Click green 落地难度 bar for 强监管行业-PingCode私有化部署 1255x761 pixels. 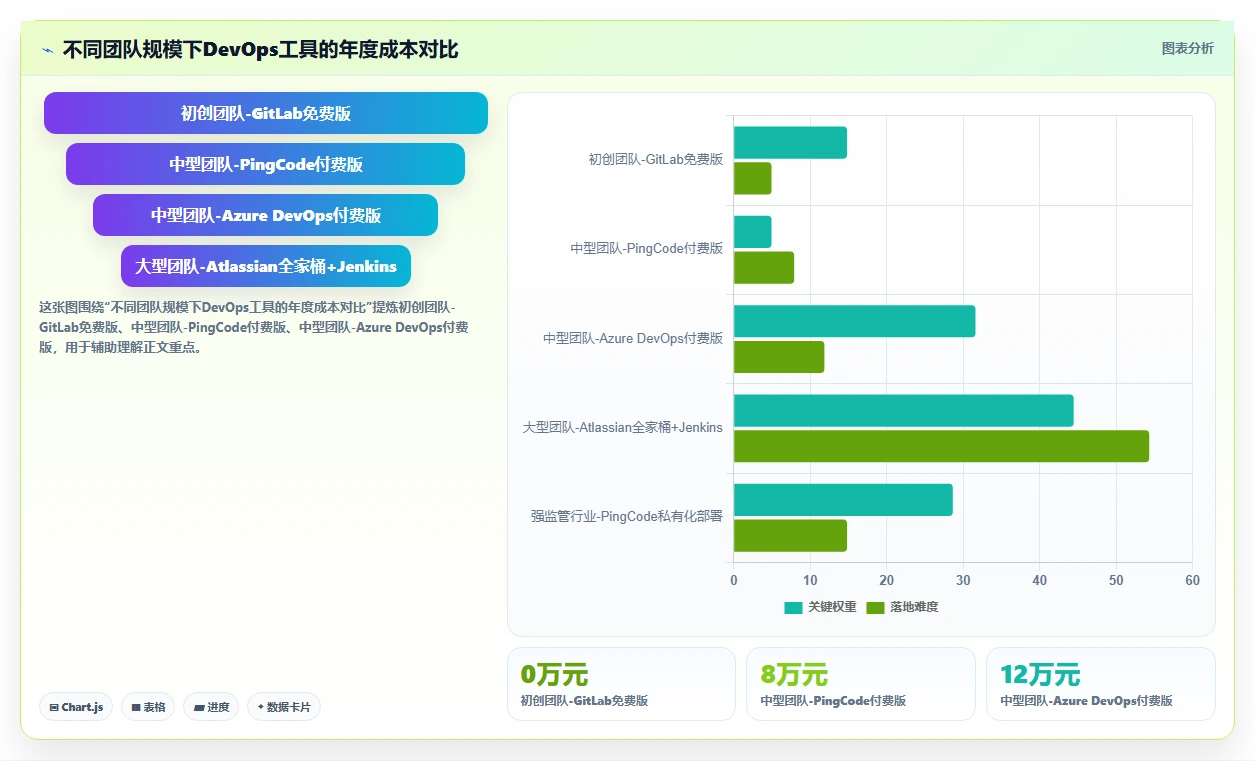coord(790,535)
